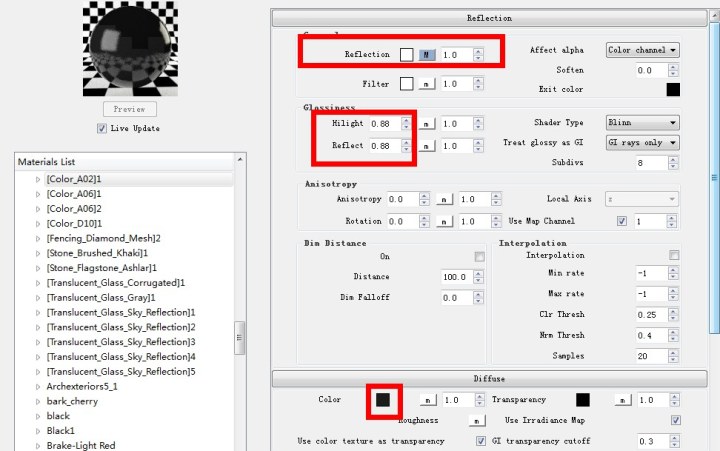Screen dimensions: 720x451
Task: Click the Reflection multiplier spinner arrows
Action: click(x=478, y=55)
